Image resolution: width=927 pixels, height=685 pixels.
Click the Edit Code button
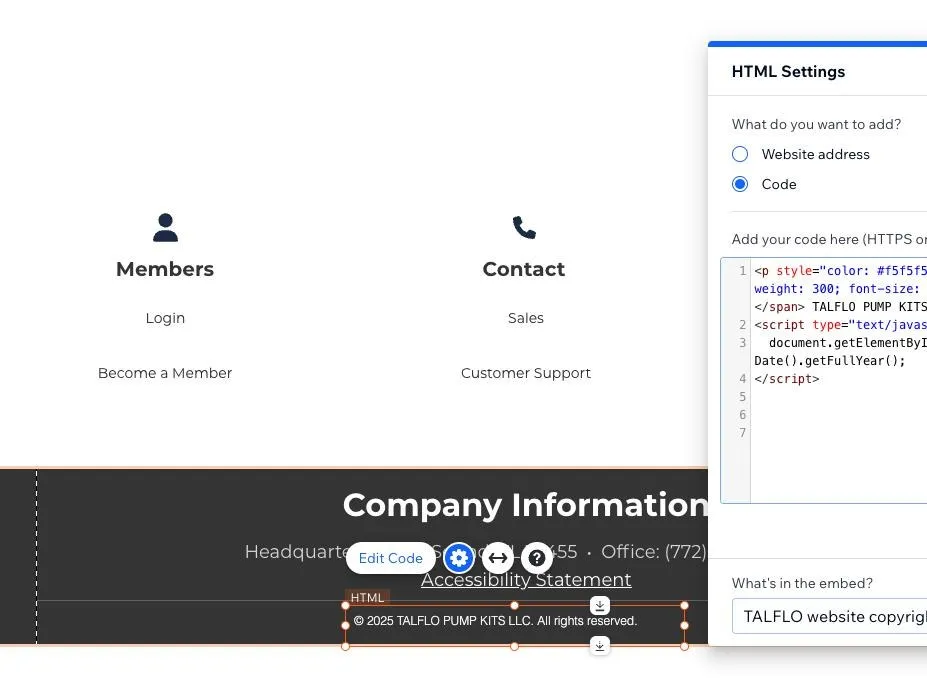coord(391,558)
